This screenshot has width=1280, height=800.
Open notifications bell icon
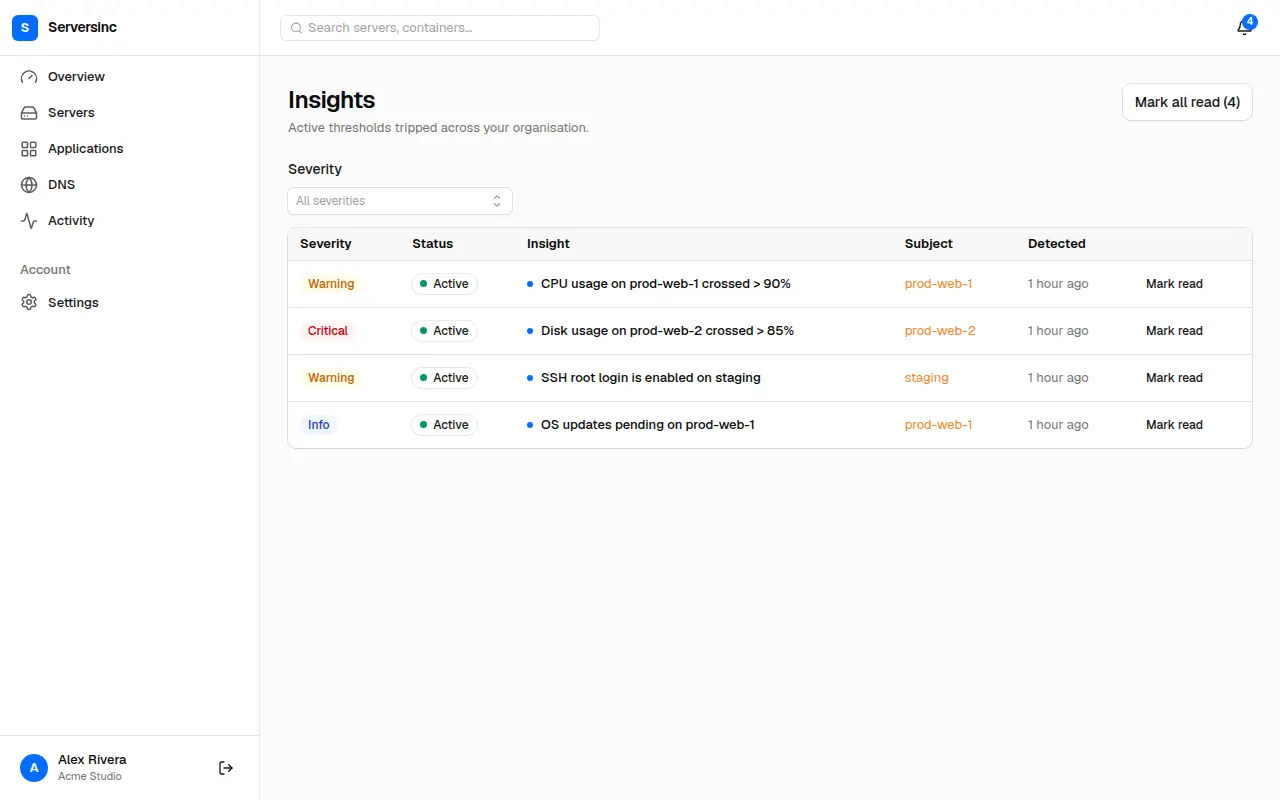pyautogui.click(x=1244, y=28)
